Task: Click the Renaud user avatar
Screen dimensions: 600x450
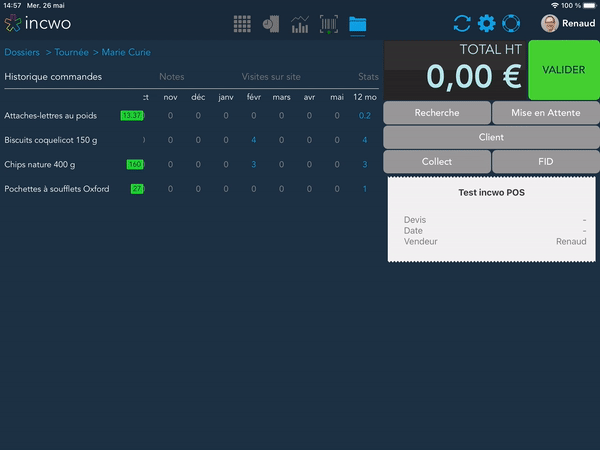Action: 549,23
